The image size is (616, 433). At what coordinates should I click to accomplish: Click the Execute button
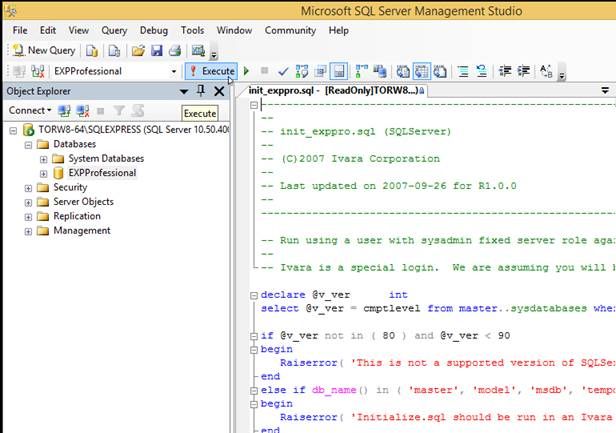coord(211,71)
